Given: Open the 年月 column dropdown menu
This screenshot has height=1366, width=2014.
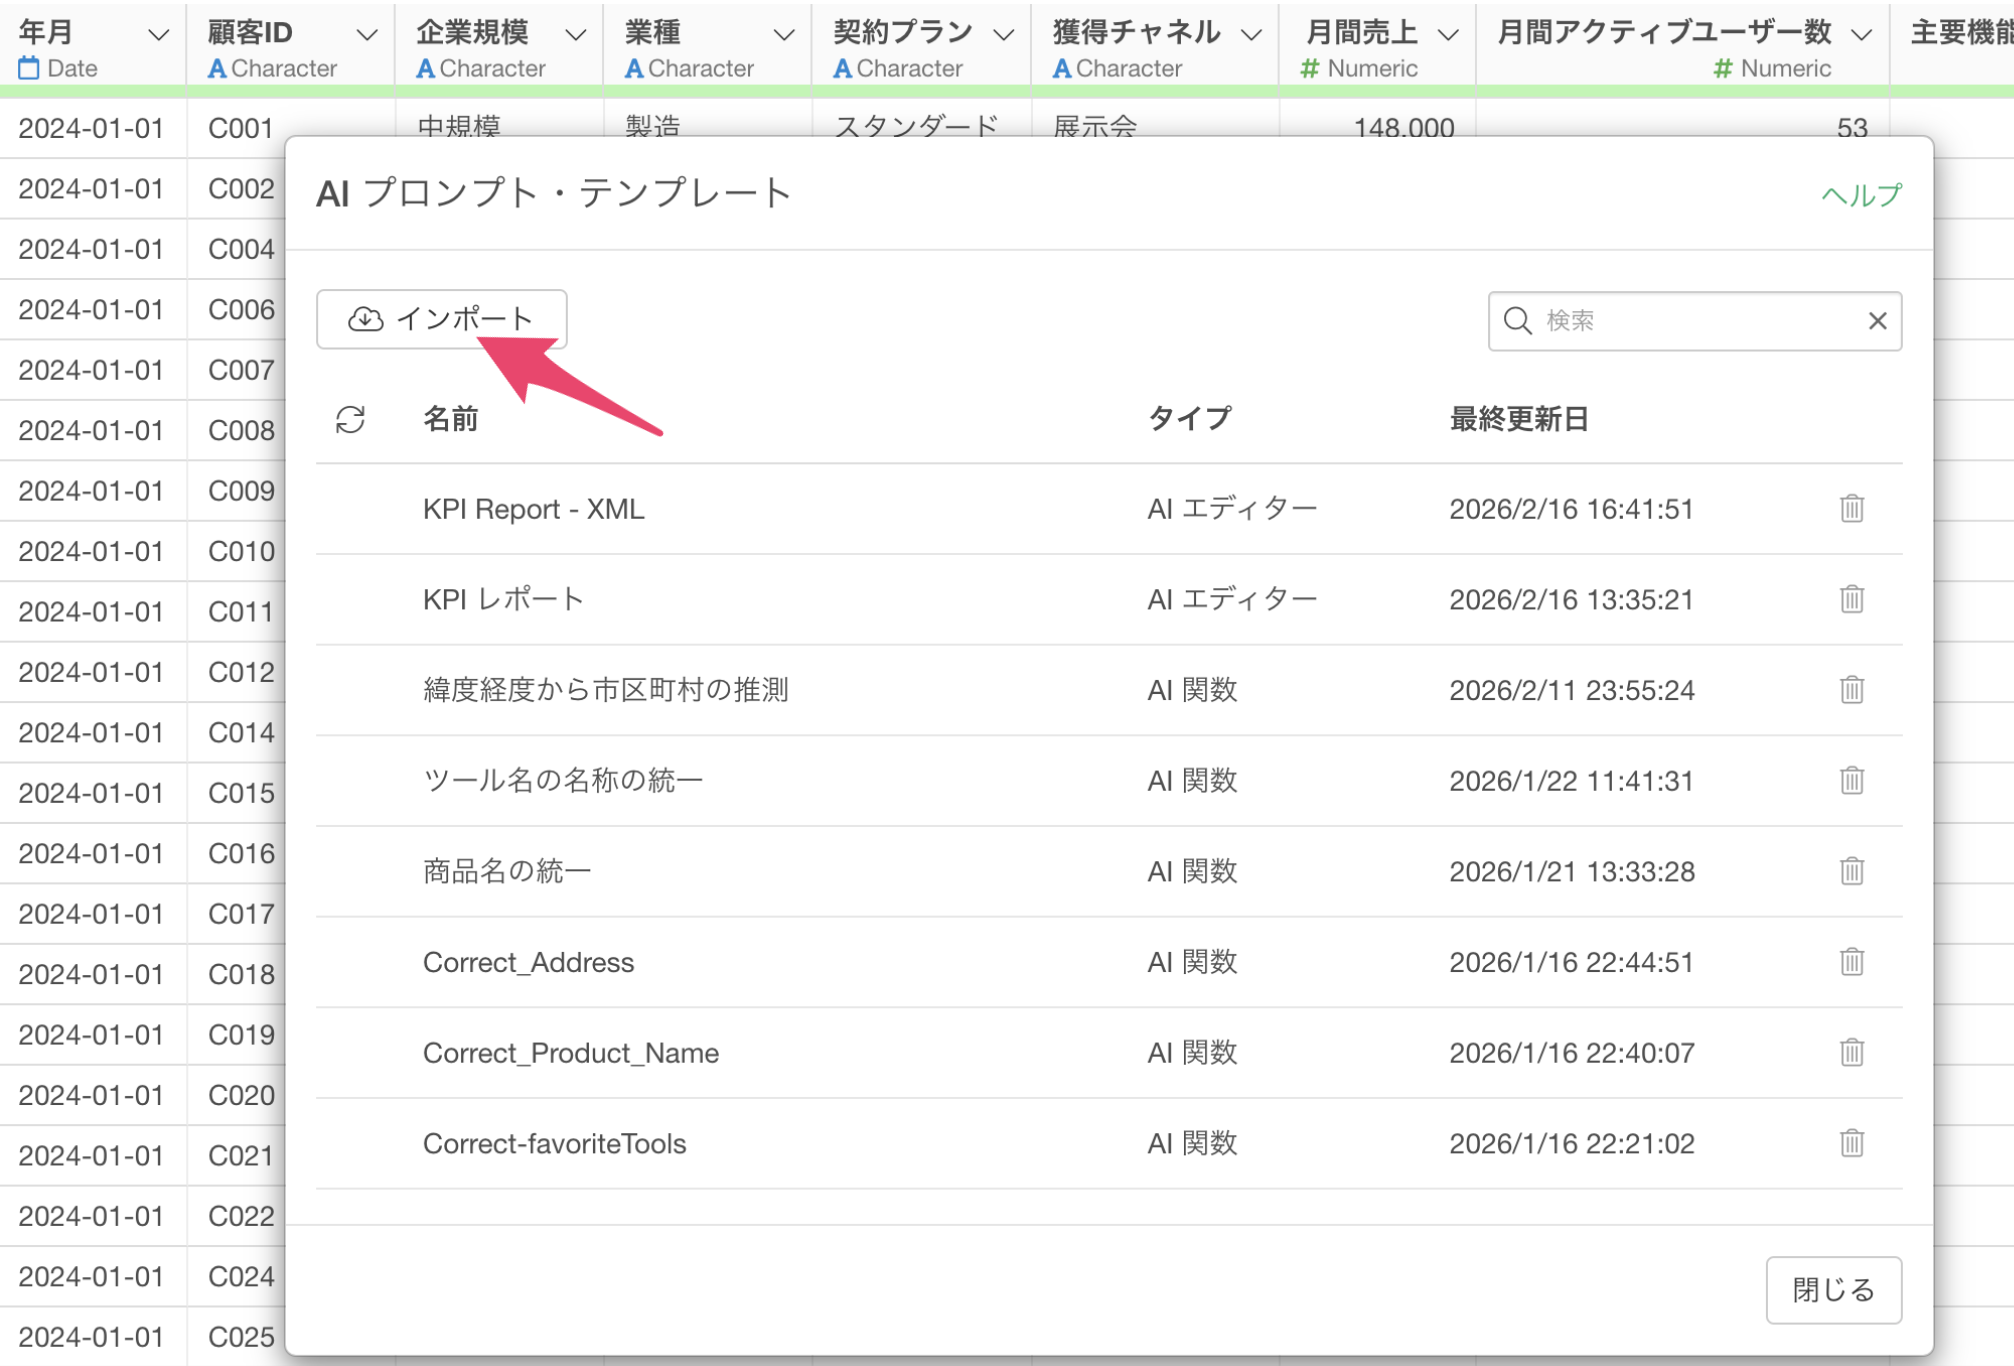Looking at the screenshot, I should pos(158,35).
